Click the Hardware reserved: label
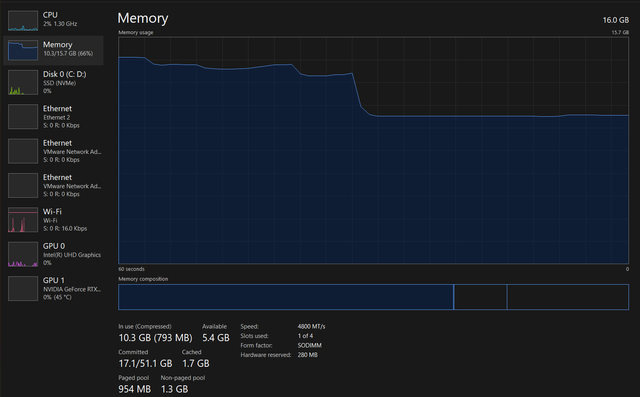Image resolution: width=640 pixels, height=397 pixels. [x=266, y=355]
